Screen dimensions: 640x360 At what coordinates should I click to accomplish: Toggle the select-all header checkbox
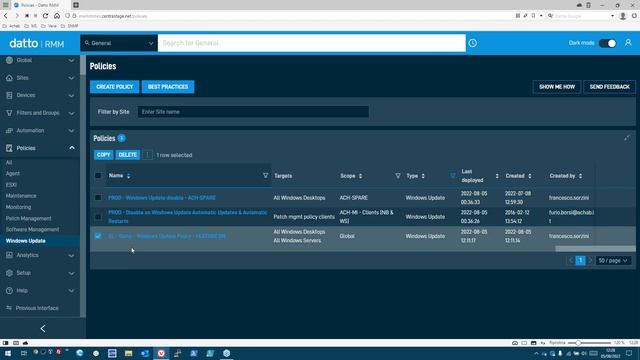(x=98, y=176)
